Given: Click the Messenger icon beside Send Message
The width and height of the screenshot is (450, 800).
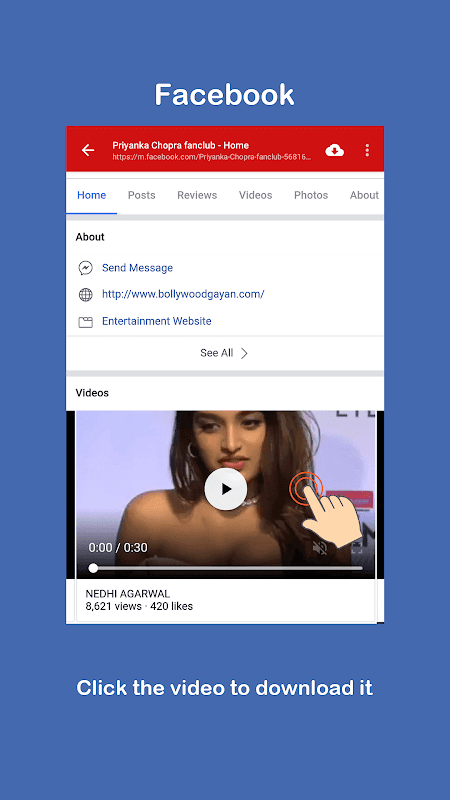Looking at the screenshot, I should coord(85,268).
